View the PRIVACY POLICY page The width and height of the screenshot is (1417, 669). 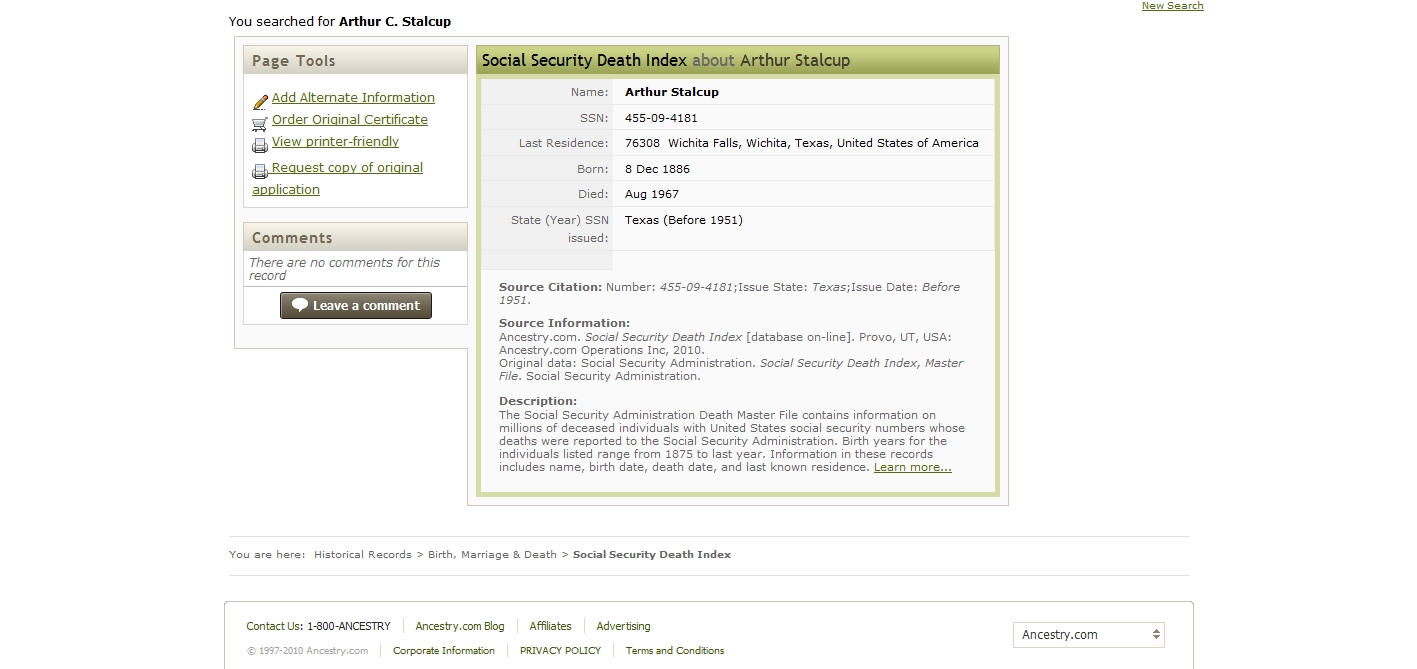(560, 651)
